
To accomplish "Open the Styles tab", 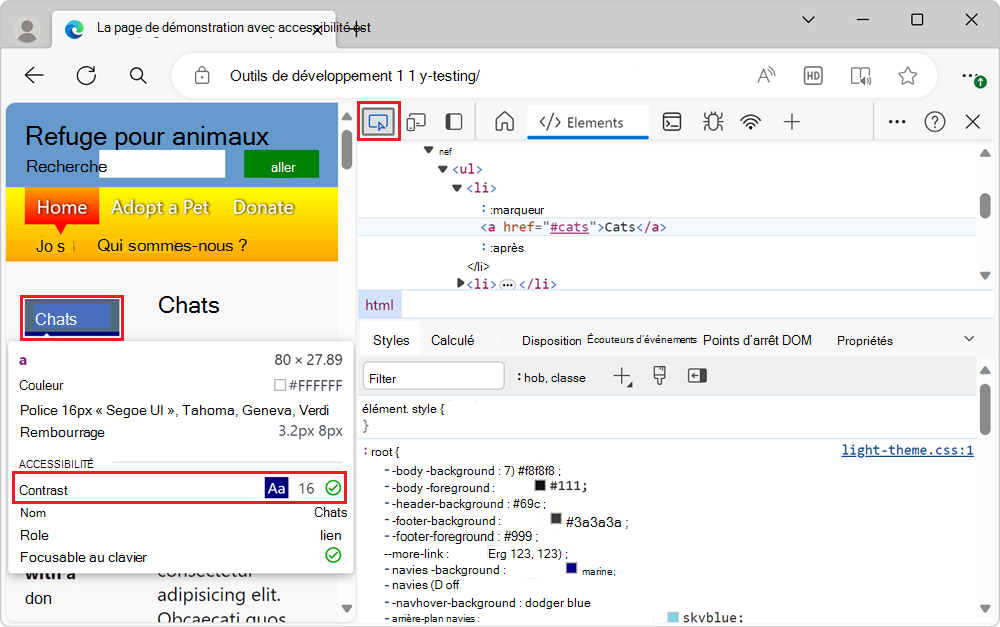I will coord(391,340).
